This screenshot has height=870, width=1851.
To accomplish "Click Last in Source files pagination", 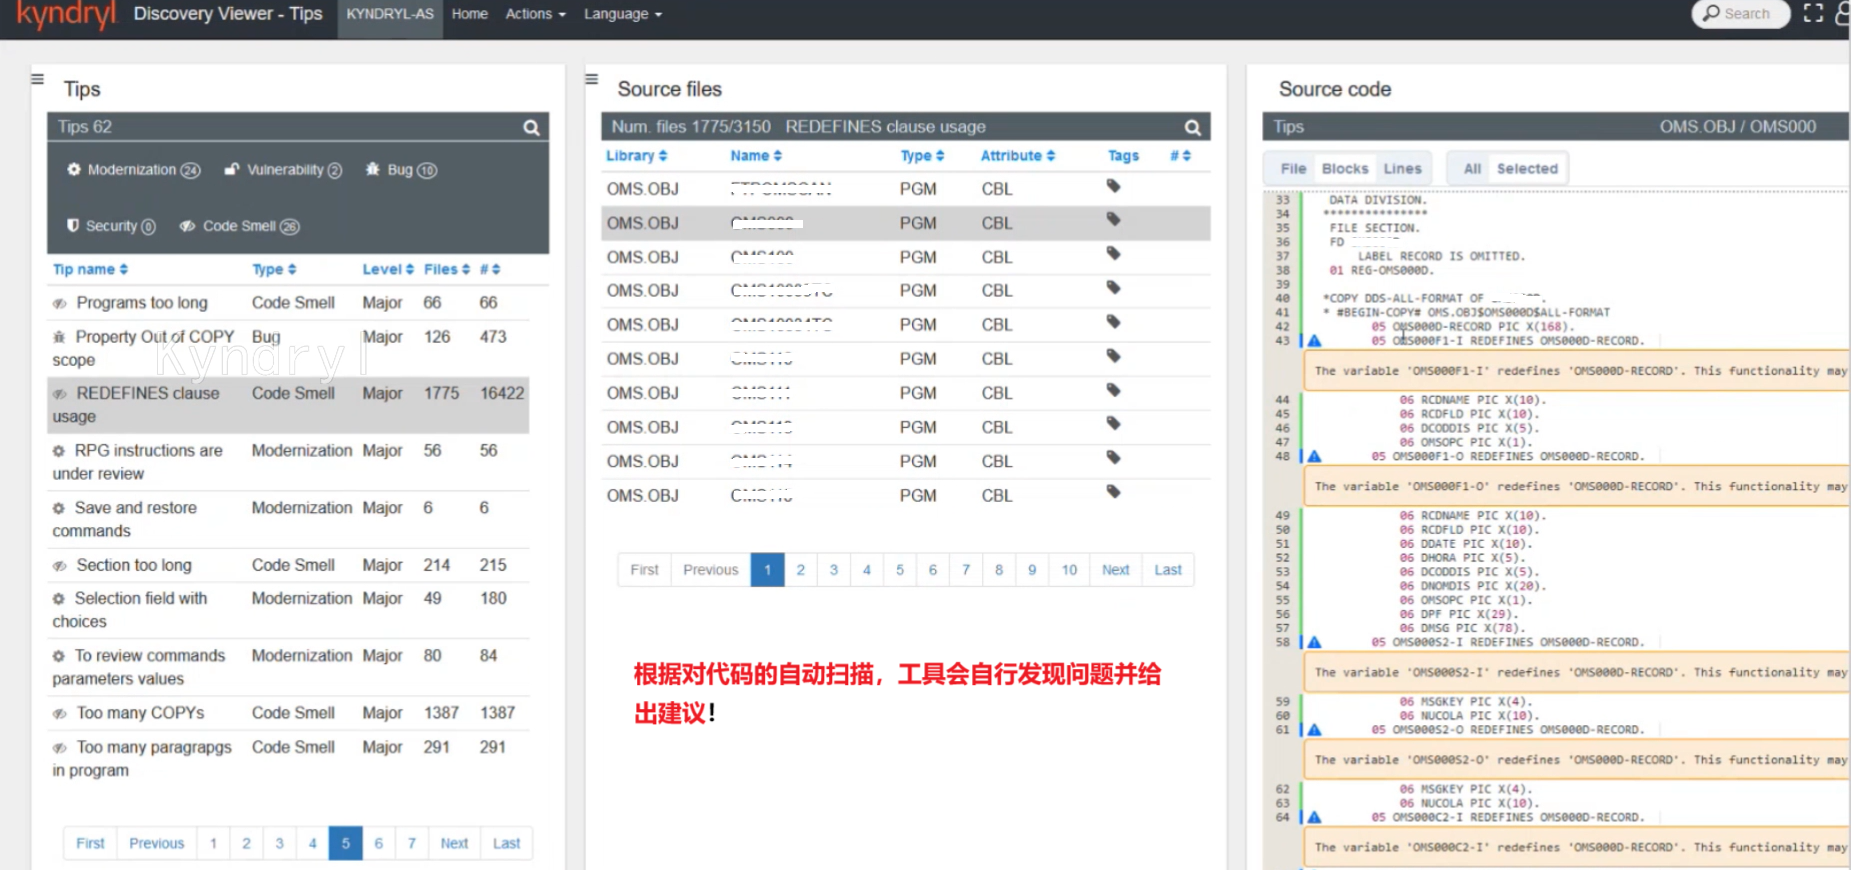I will 1168,570.
